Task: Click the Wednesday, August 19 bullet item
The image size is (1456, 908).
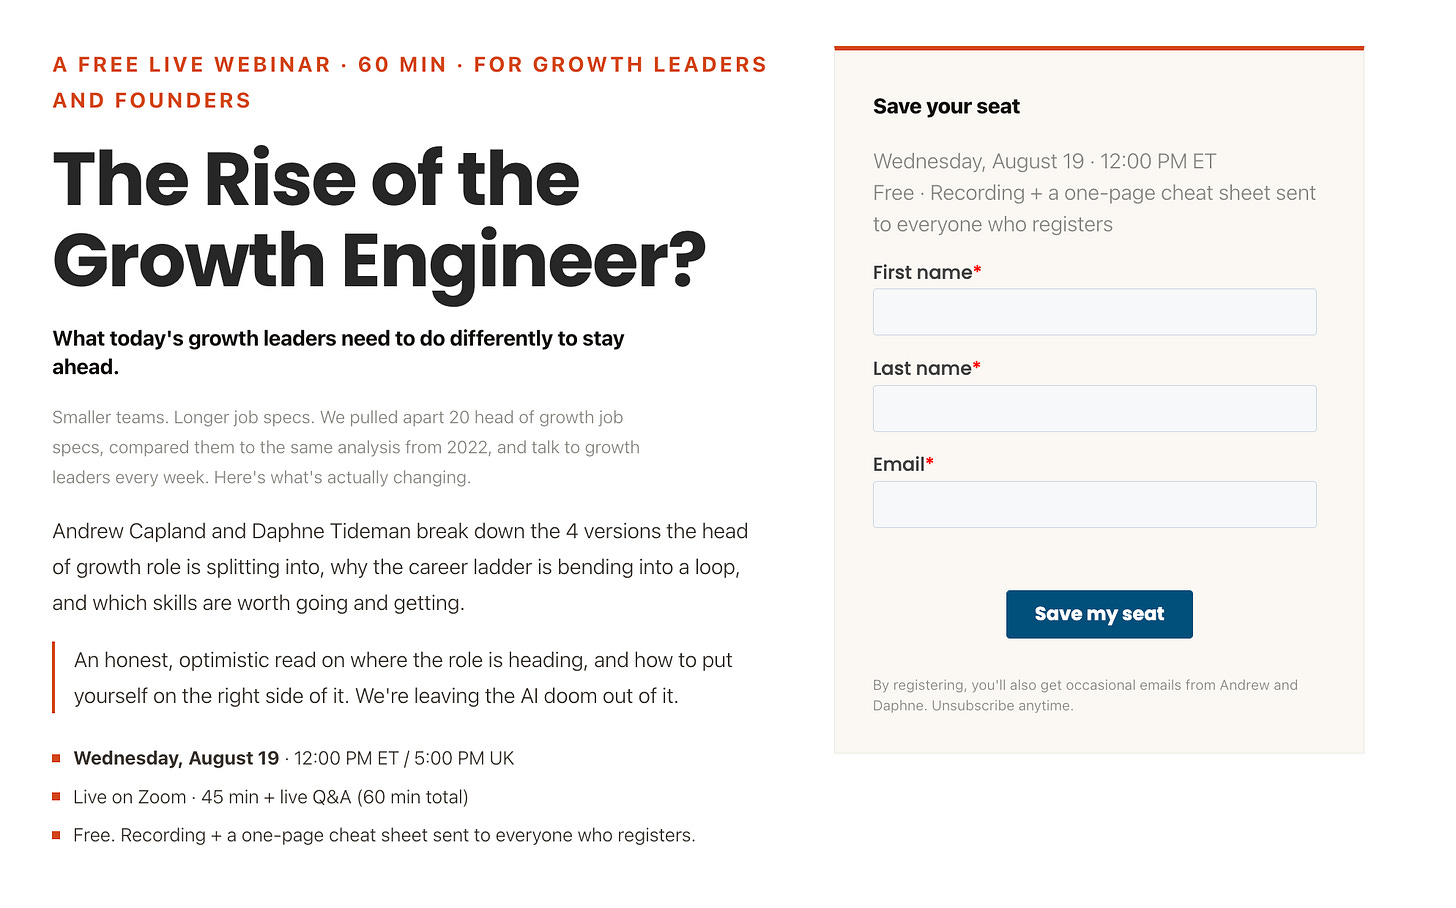Action: (x=293, y=758)
